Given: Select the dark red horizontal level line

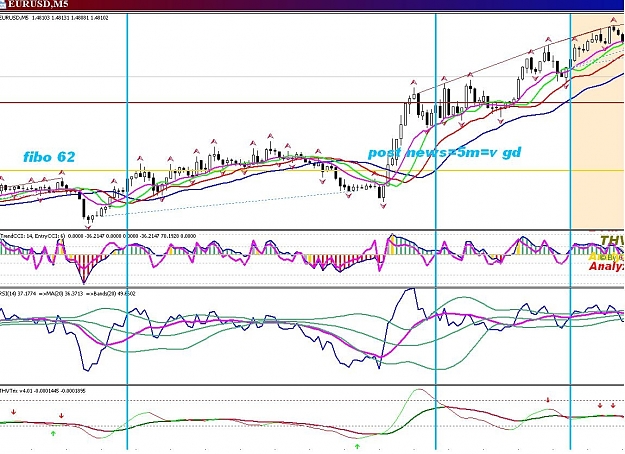Looking at the screenshot, I should click(x=312, y=103).
